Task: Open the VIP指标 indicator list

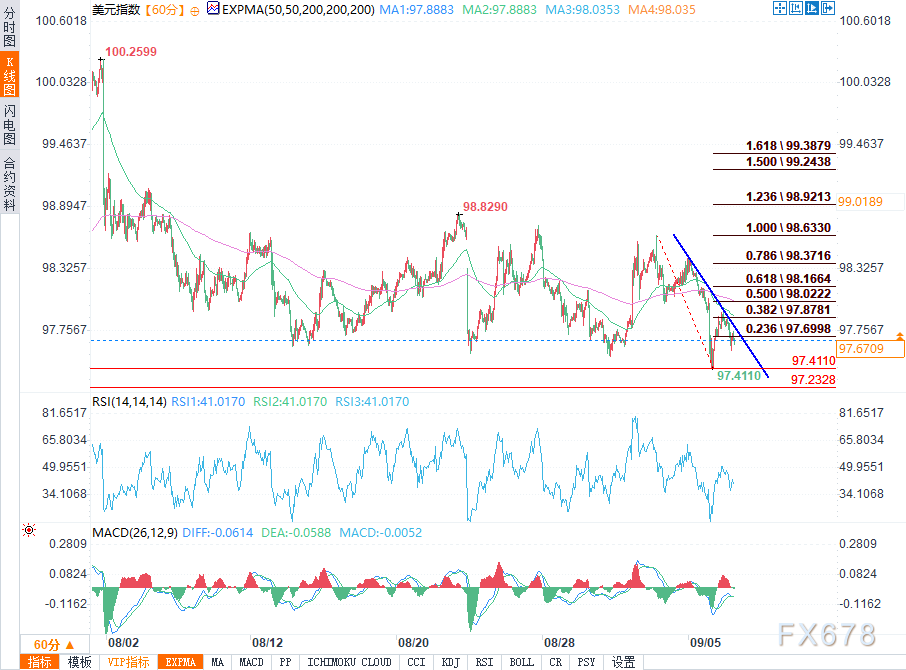Action: [128, 662]
